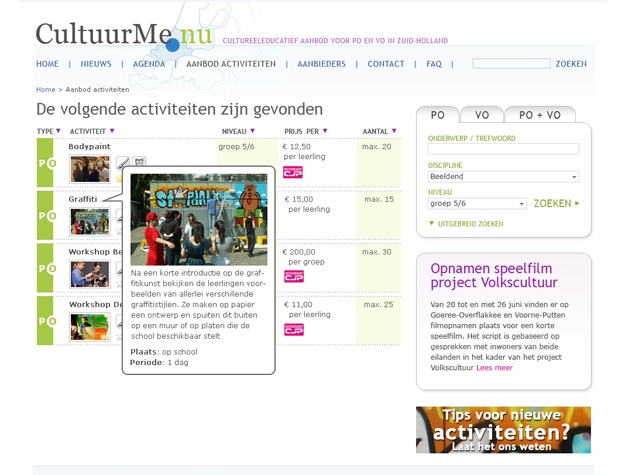Screen dimensions: 632x475
Task: Click the CJP badge in € 11,00 row
Action: click(294, 329)
